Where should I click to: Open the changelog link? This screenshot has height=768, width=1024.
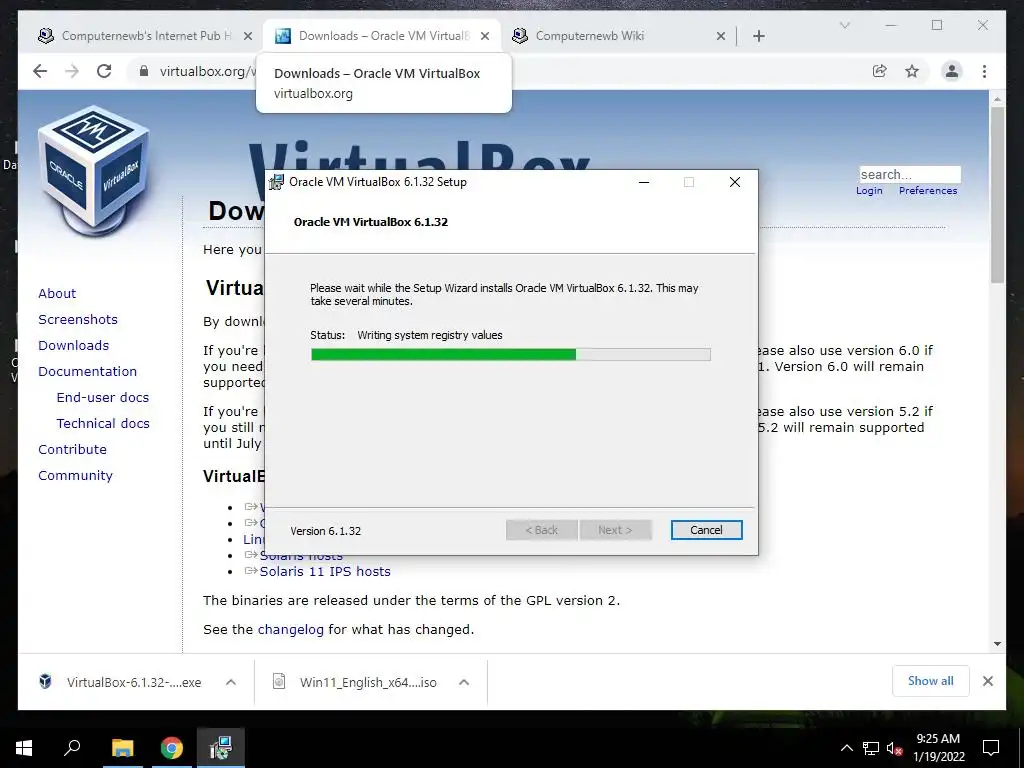(291, 630)
